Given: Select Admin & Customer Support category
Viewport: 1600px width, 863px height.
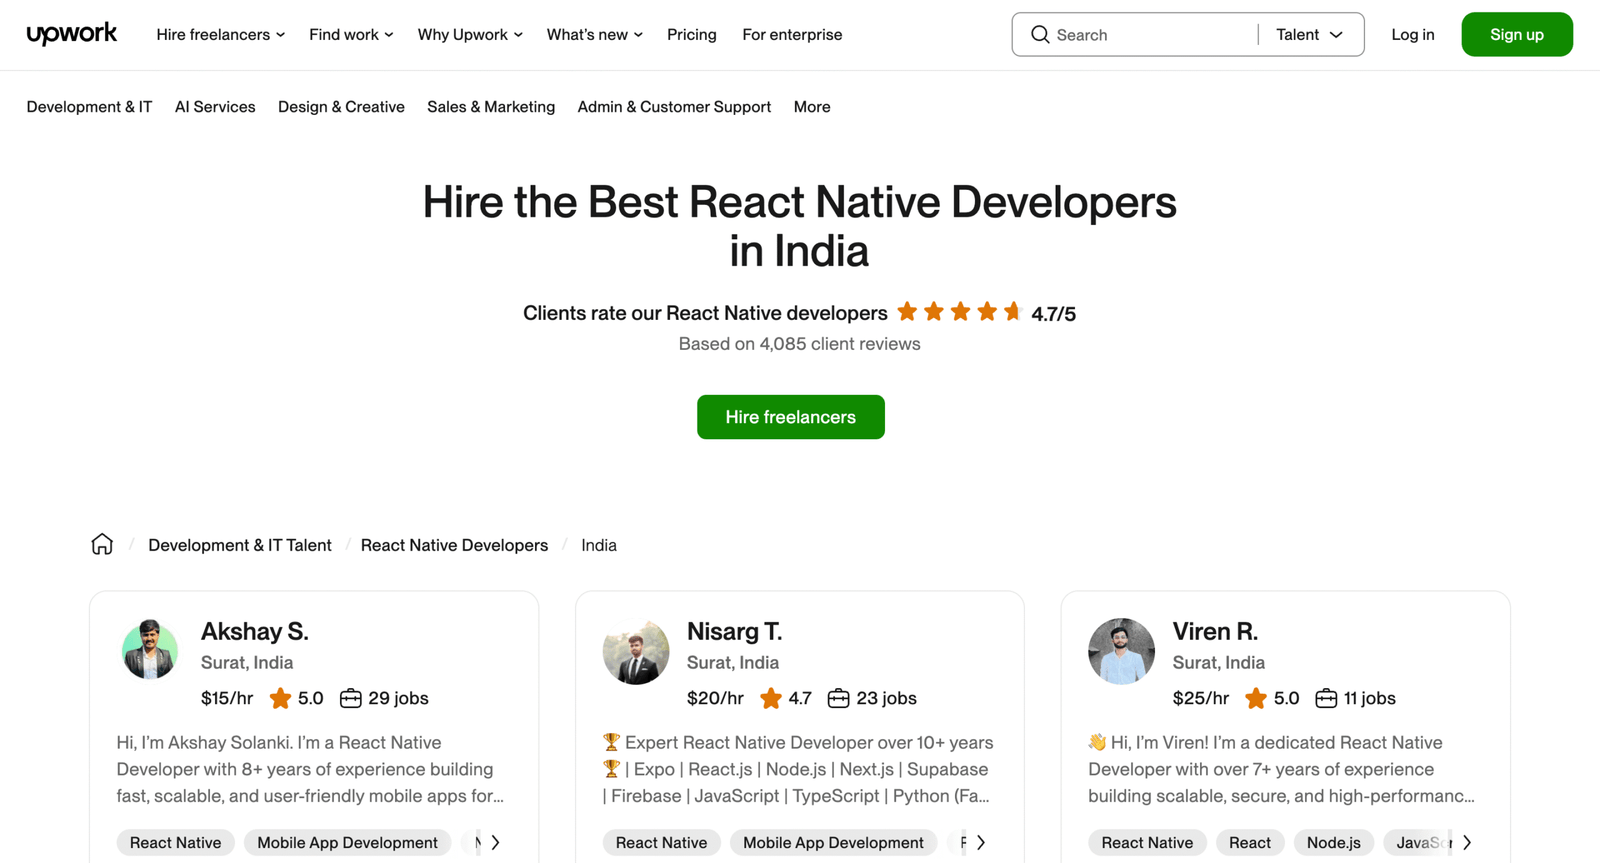Looking at the screenshot, I should tap(674, 107).
